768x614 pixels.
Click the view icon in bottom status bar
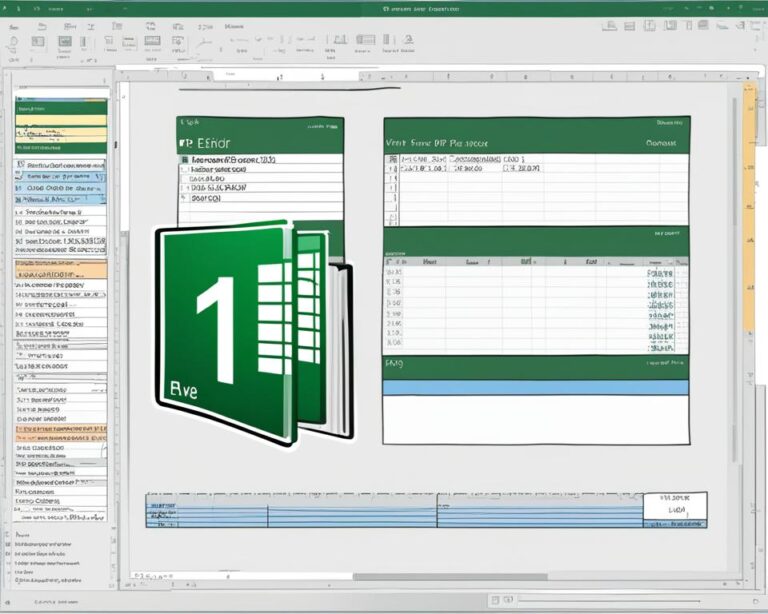(497, 600)
